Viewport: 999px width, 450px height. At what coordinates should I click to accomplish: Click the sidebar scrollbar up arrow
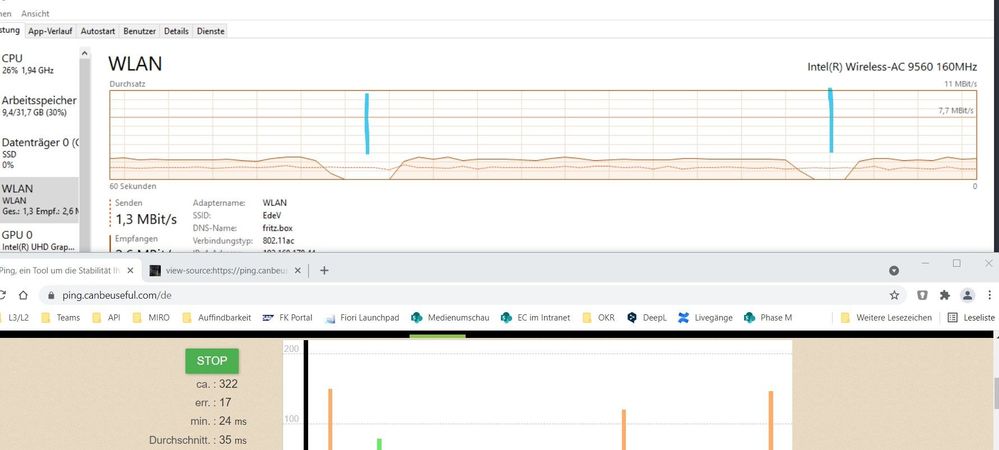point(85,54)
